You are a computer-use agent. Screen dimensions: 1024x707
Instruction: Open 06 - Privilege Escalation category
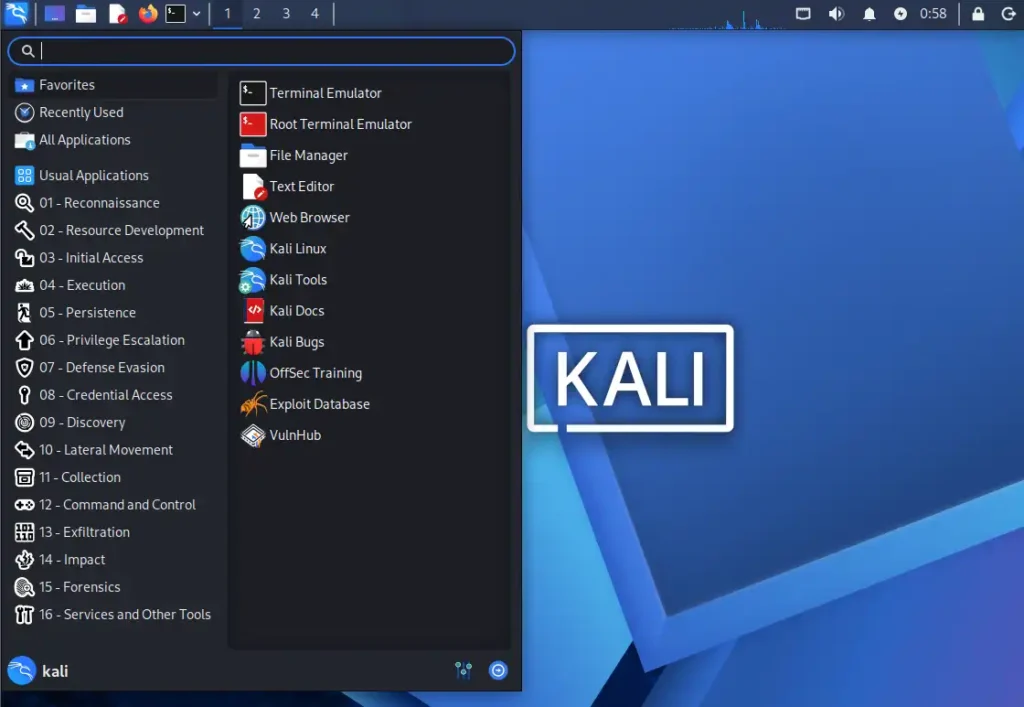(x=114, y=339)
